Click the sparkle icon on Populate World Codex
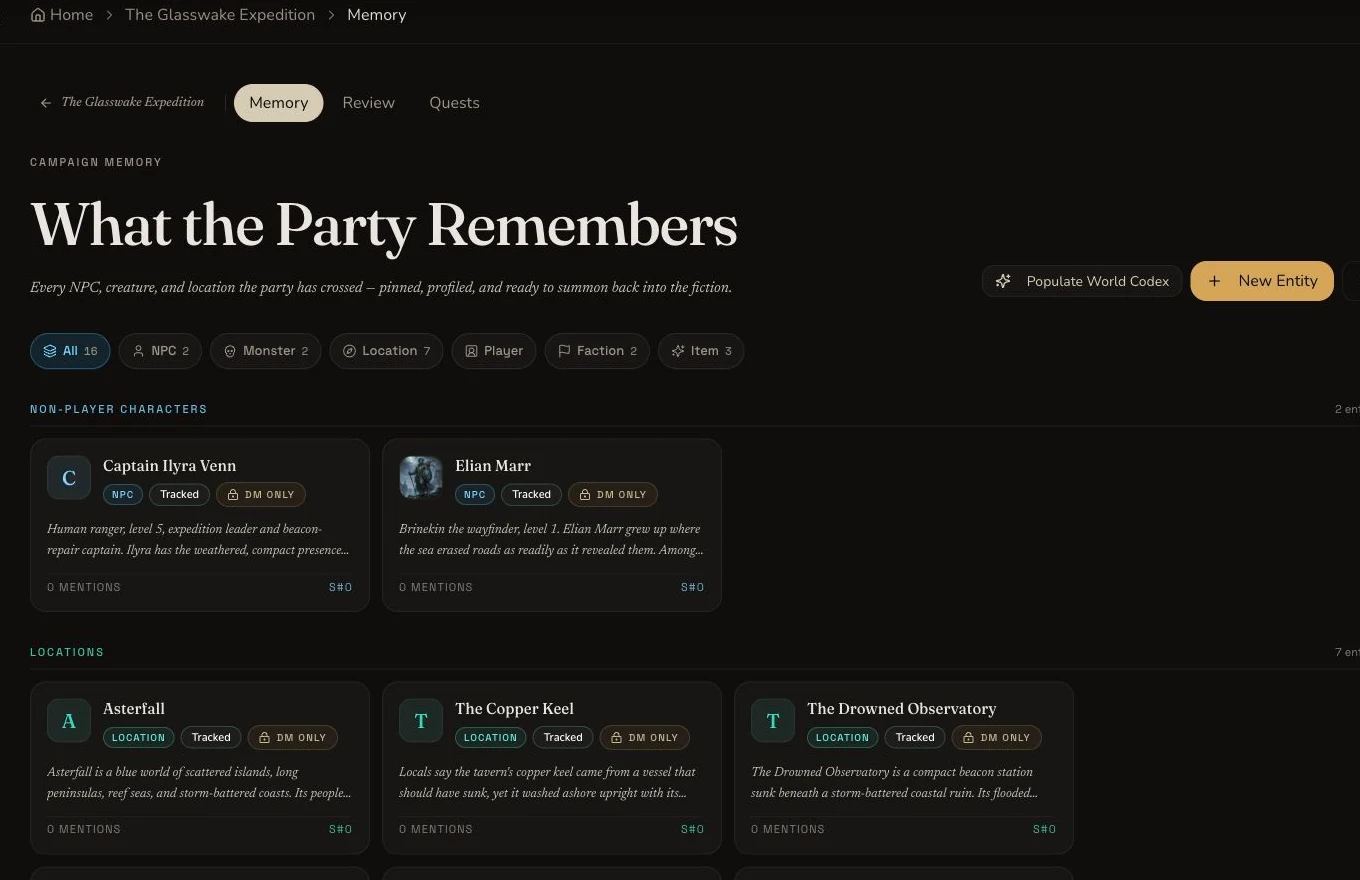This screenshot has width=1360, height=880. pos(1003,281)
